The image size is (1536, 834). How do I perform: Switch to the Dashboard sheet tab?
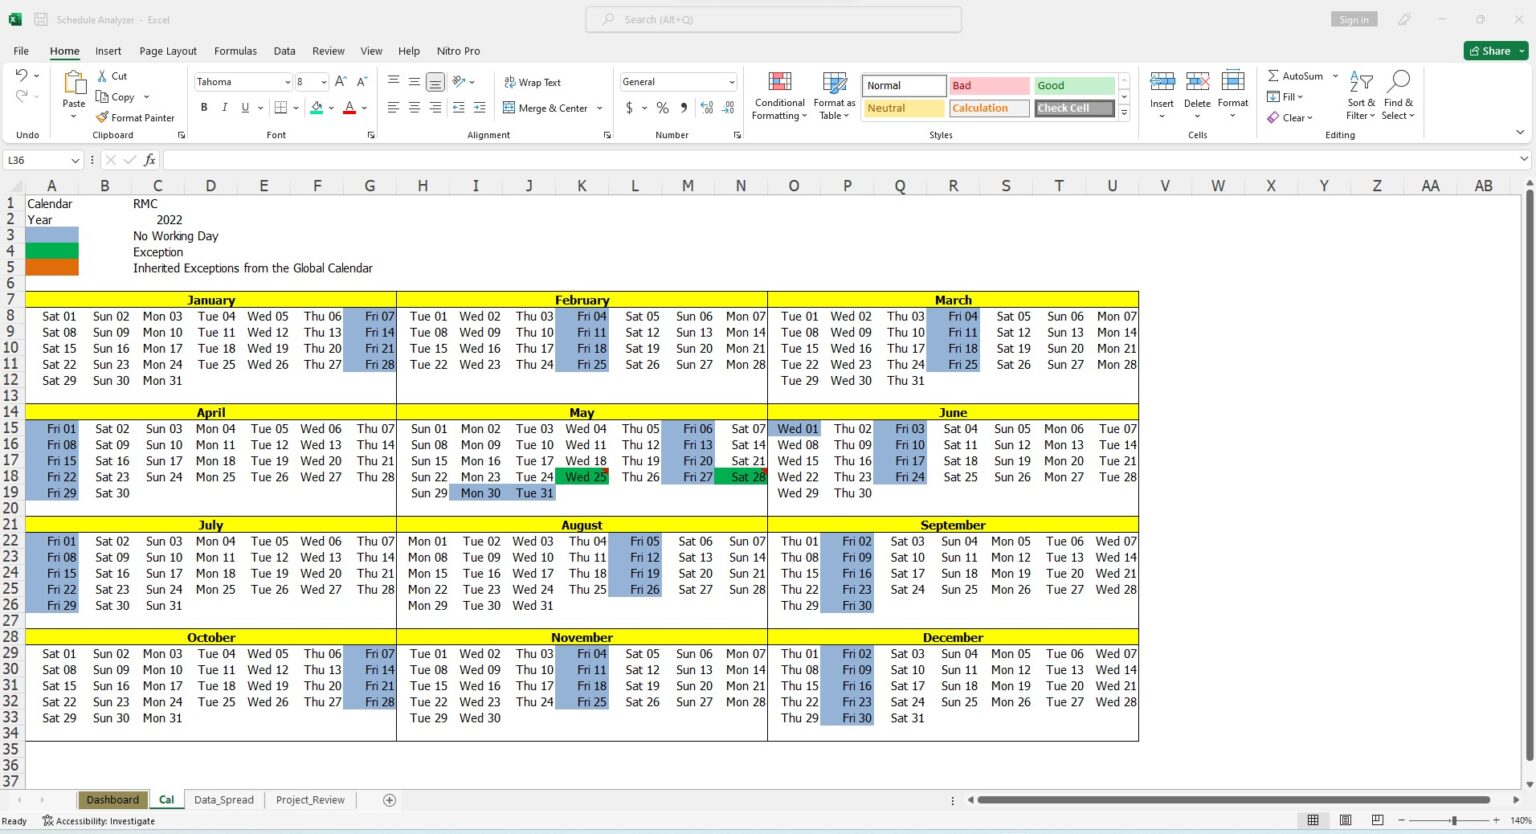coord(112,799)
